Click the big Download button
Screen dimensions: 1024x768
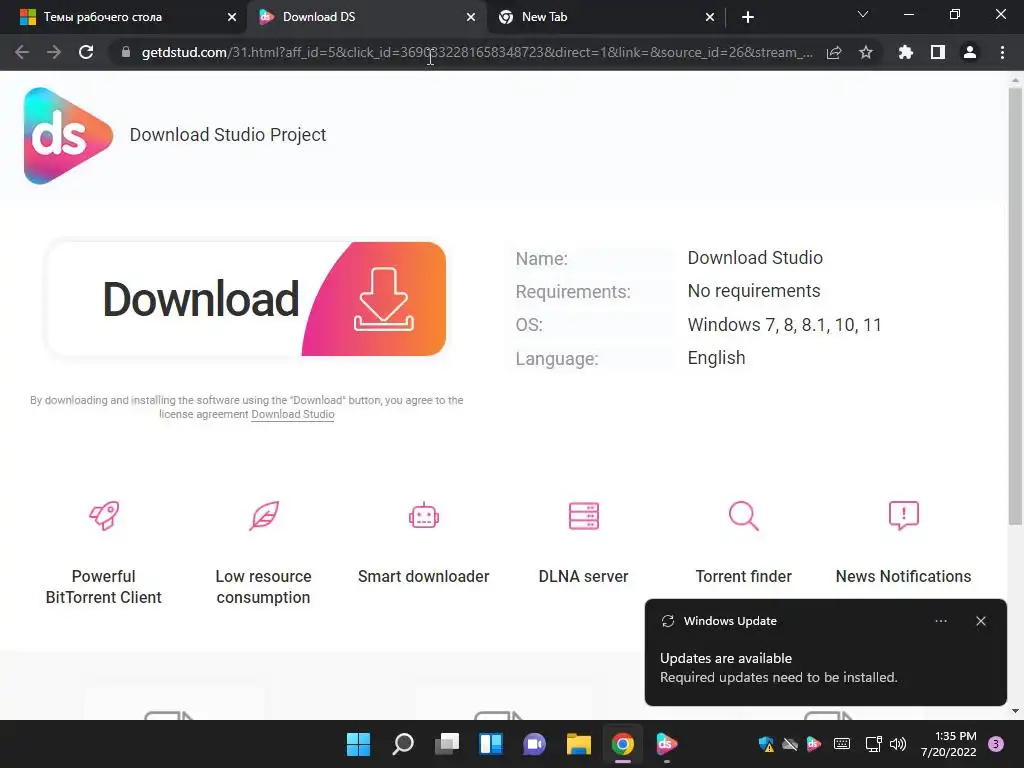[246, 299]
